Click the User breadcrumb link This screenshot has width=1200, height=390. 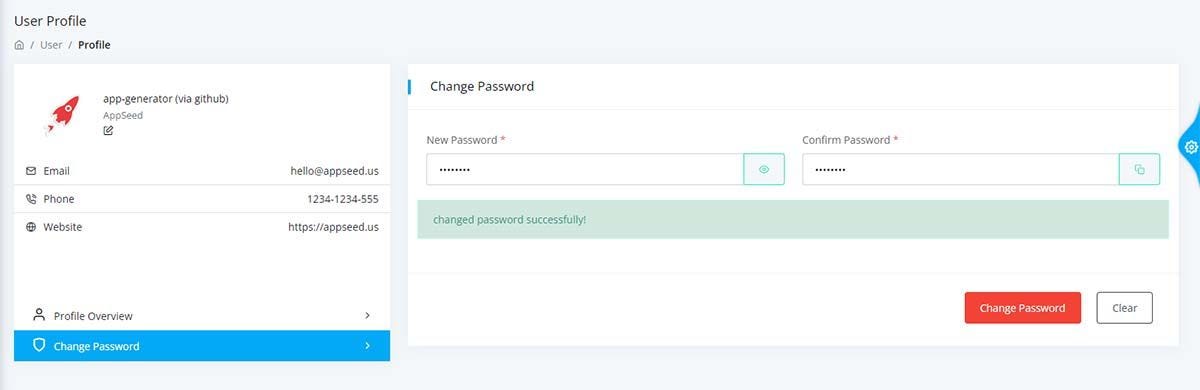pyautogui.click(x=51, y=45)
